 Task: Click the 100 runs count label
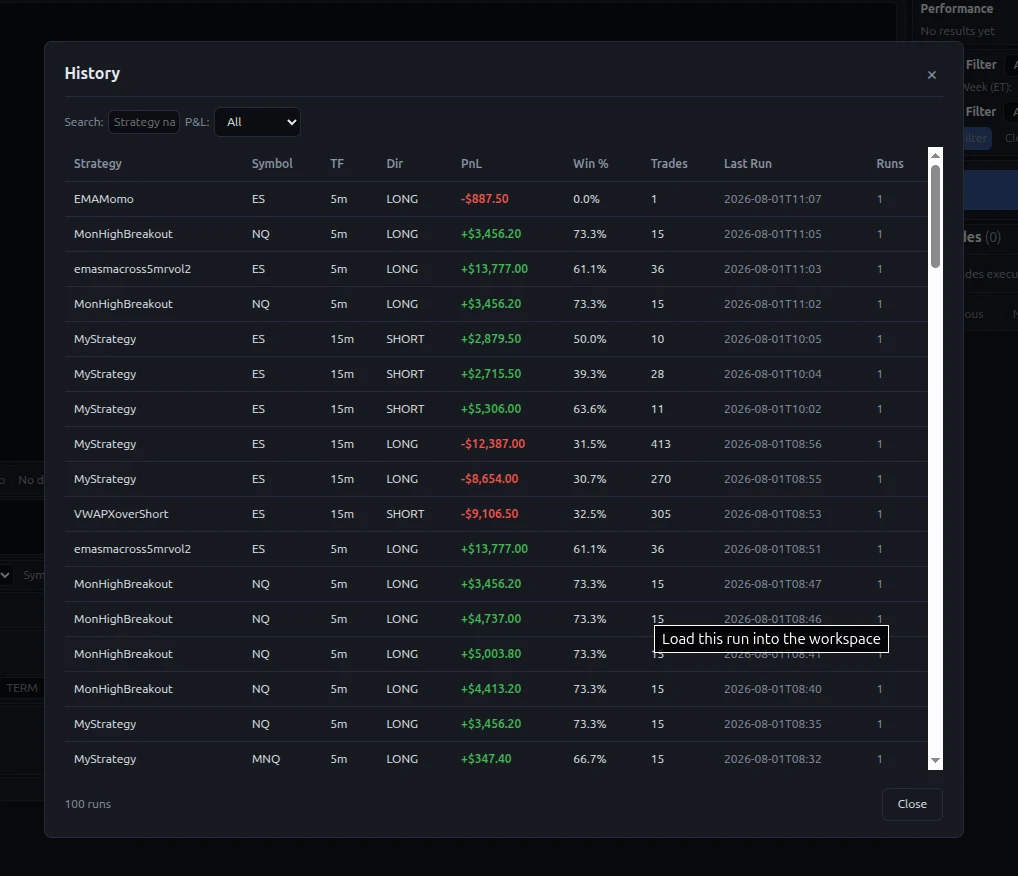(88, 804)
